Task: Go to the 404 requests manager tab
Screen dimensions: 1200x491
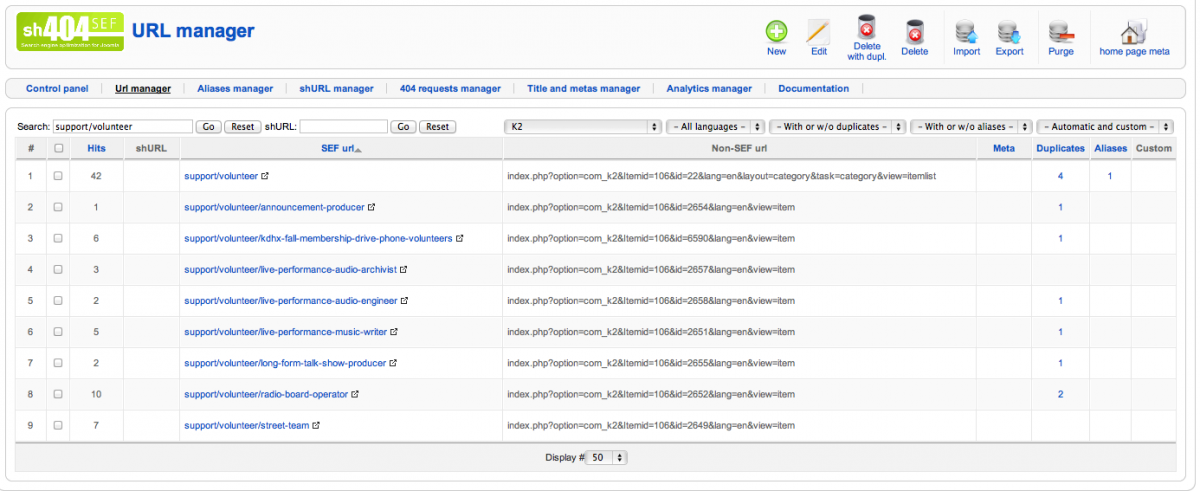Action: [x=450, y=88]
